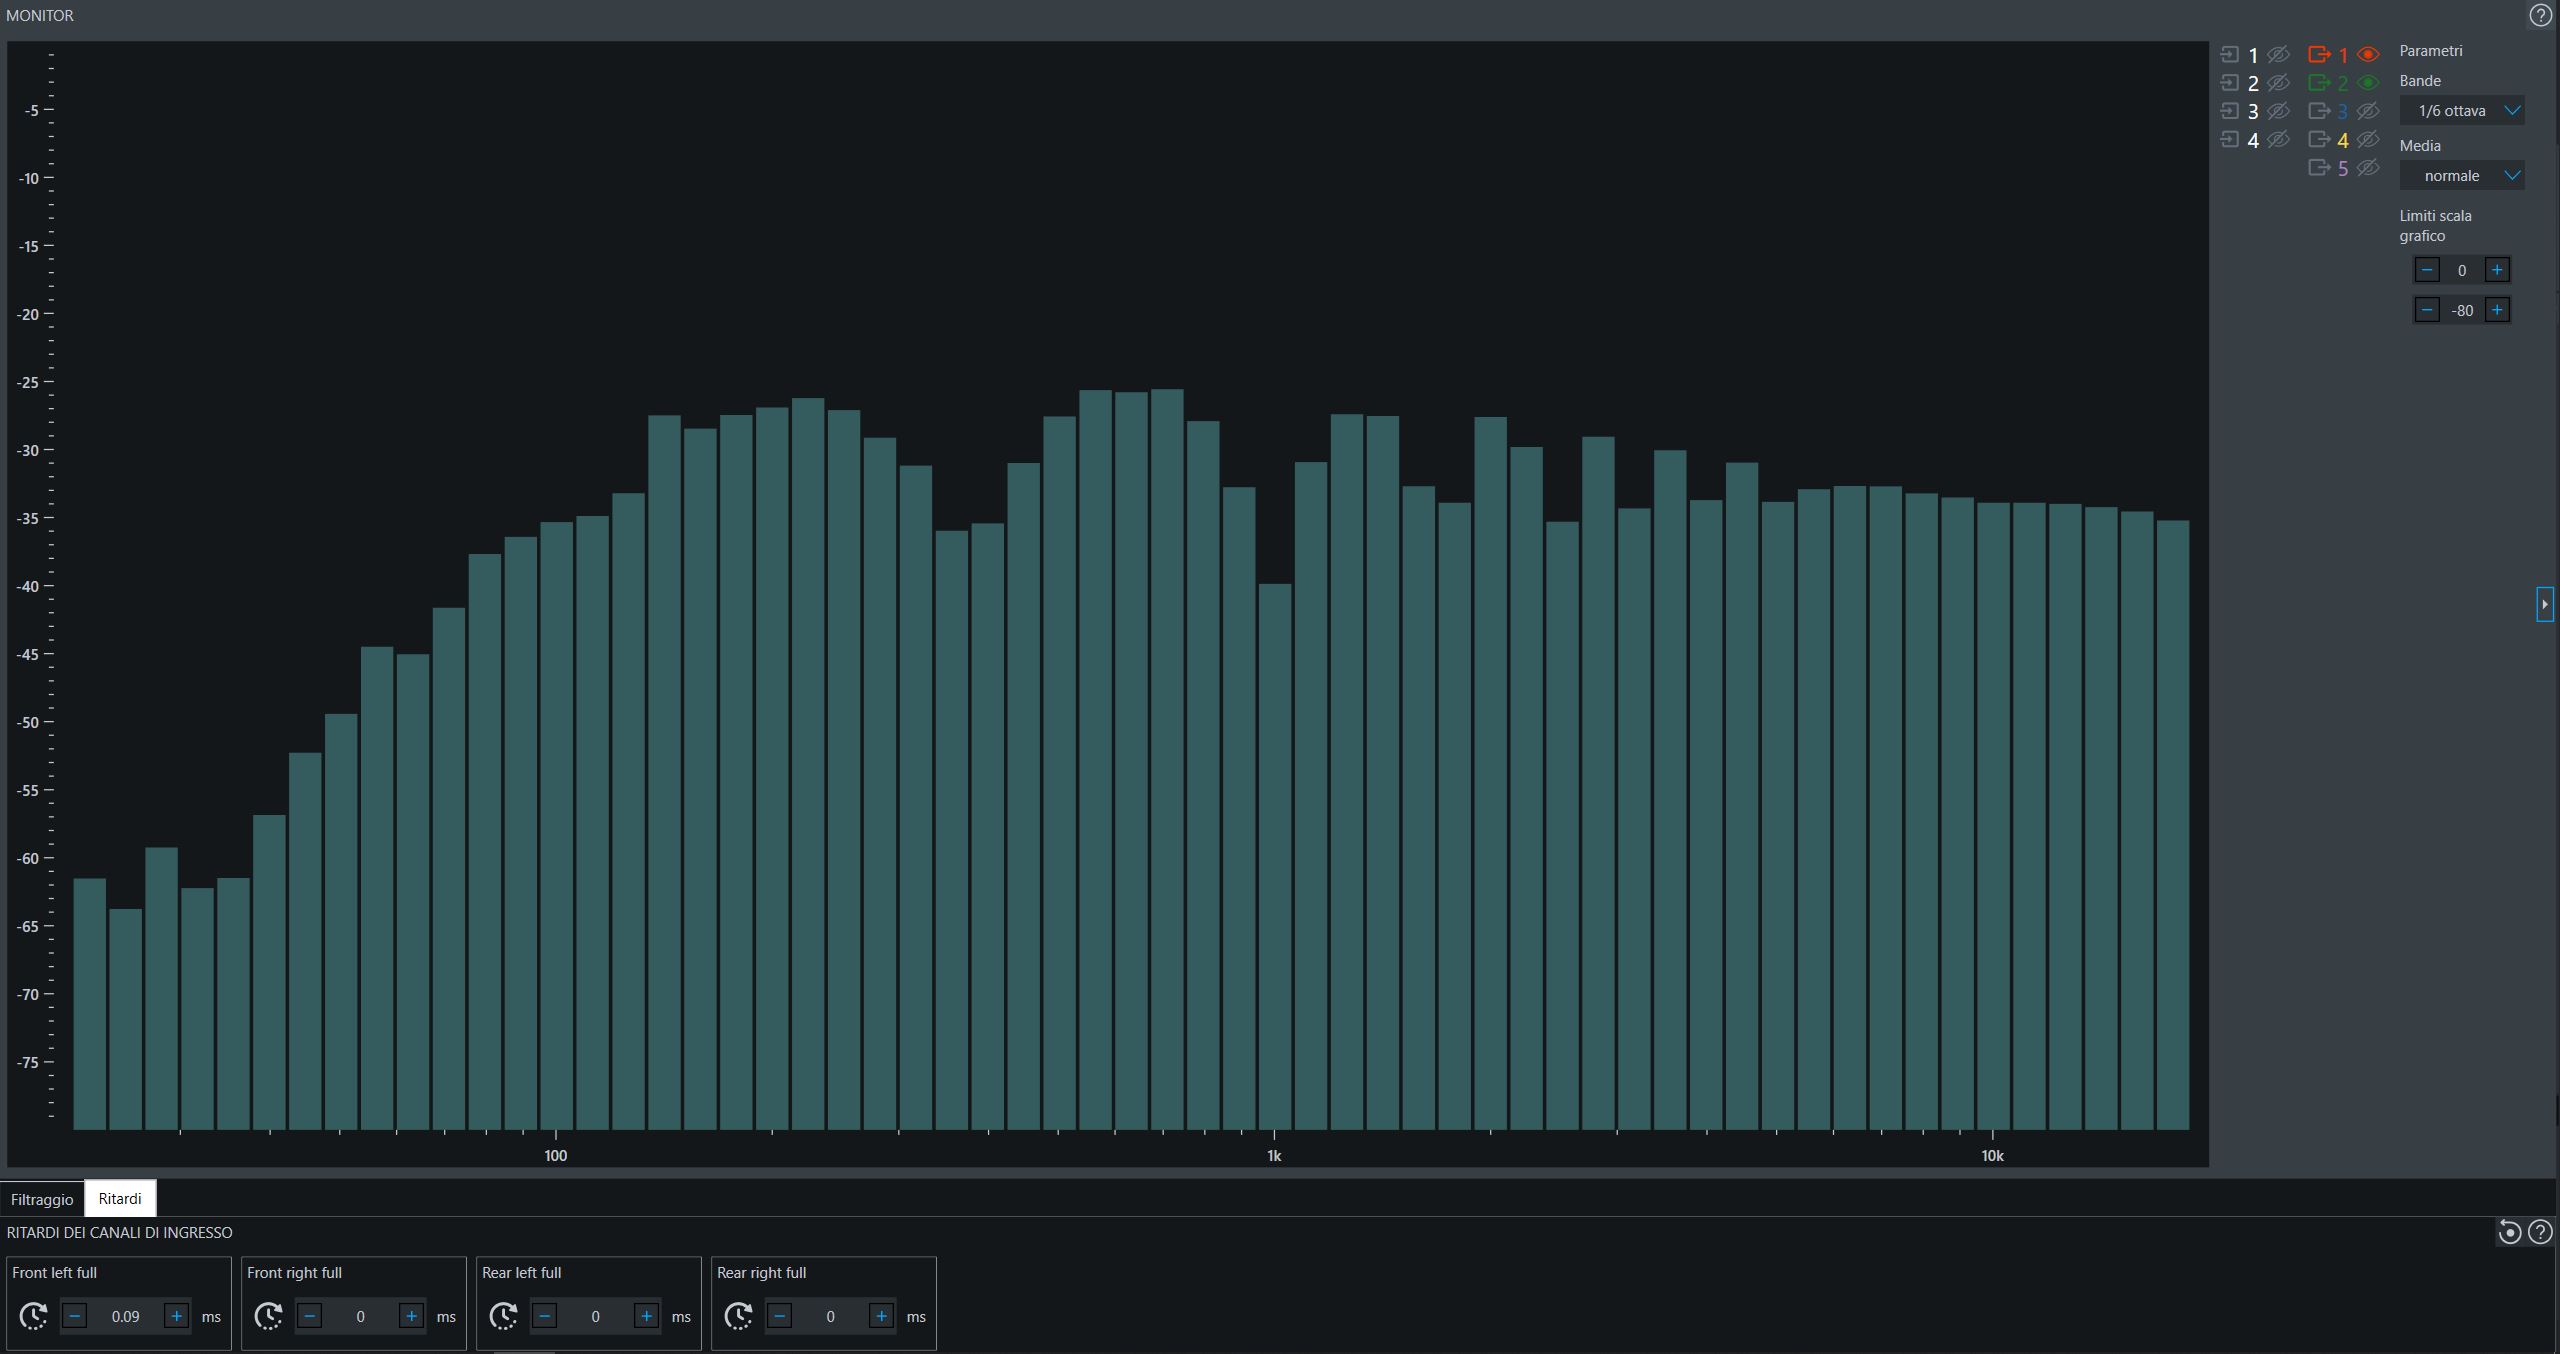Viewport: 2560px width, 1354px height.
Task: Decrease Rear left full delay
Action: pyautogui.click(x=545, y=1316)
